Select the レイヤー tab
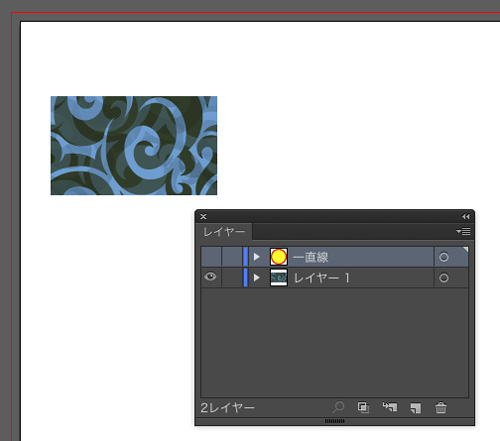 224,231
